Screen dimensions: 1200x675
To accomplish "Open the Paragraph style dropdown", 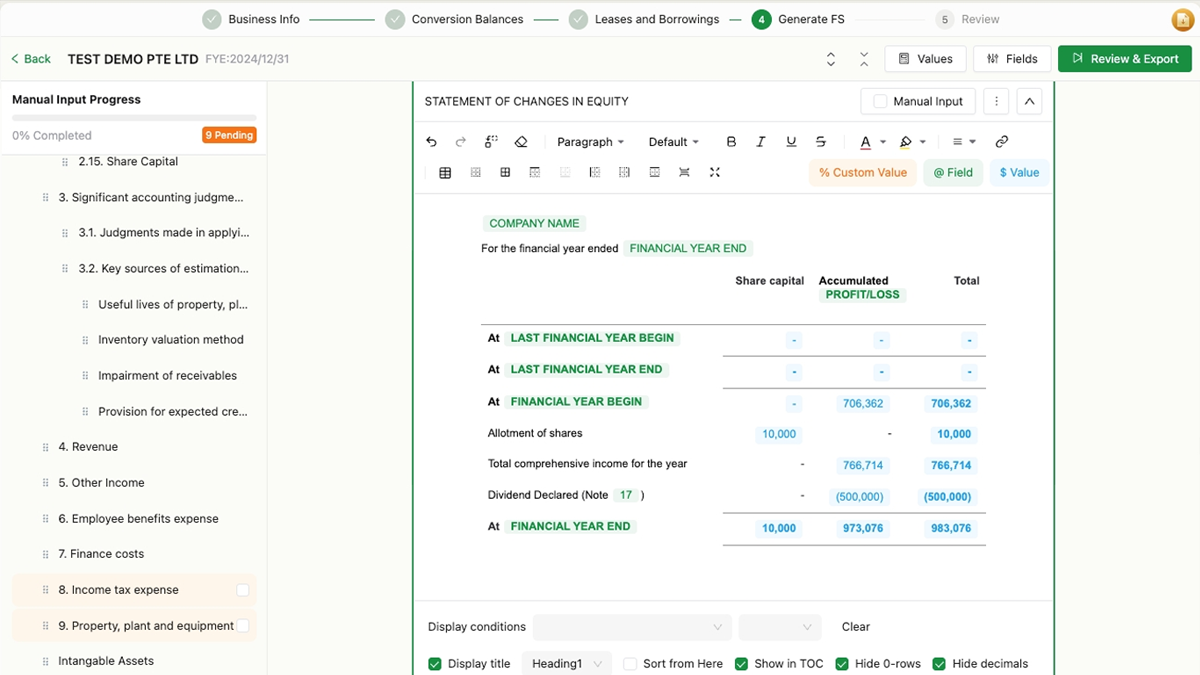I will 590,142.
